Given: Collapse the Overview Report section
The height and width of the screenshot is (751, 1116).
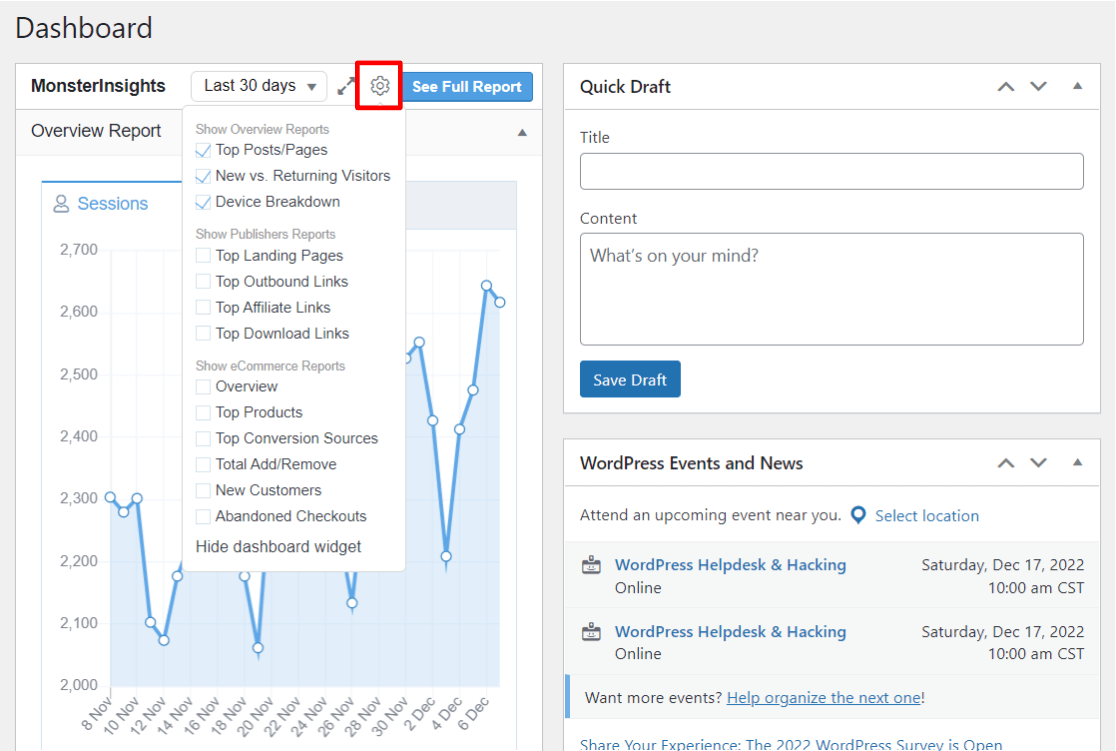Looking at the screenshot, I should [x=521, y=131].
